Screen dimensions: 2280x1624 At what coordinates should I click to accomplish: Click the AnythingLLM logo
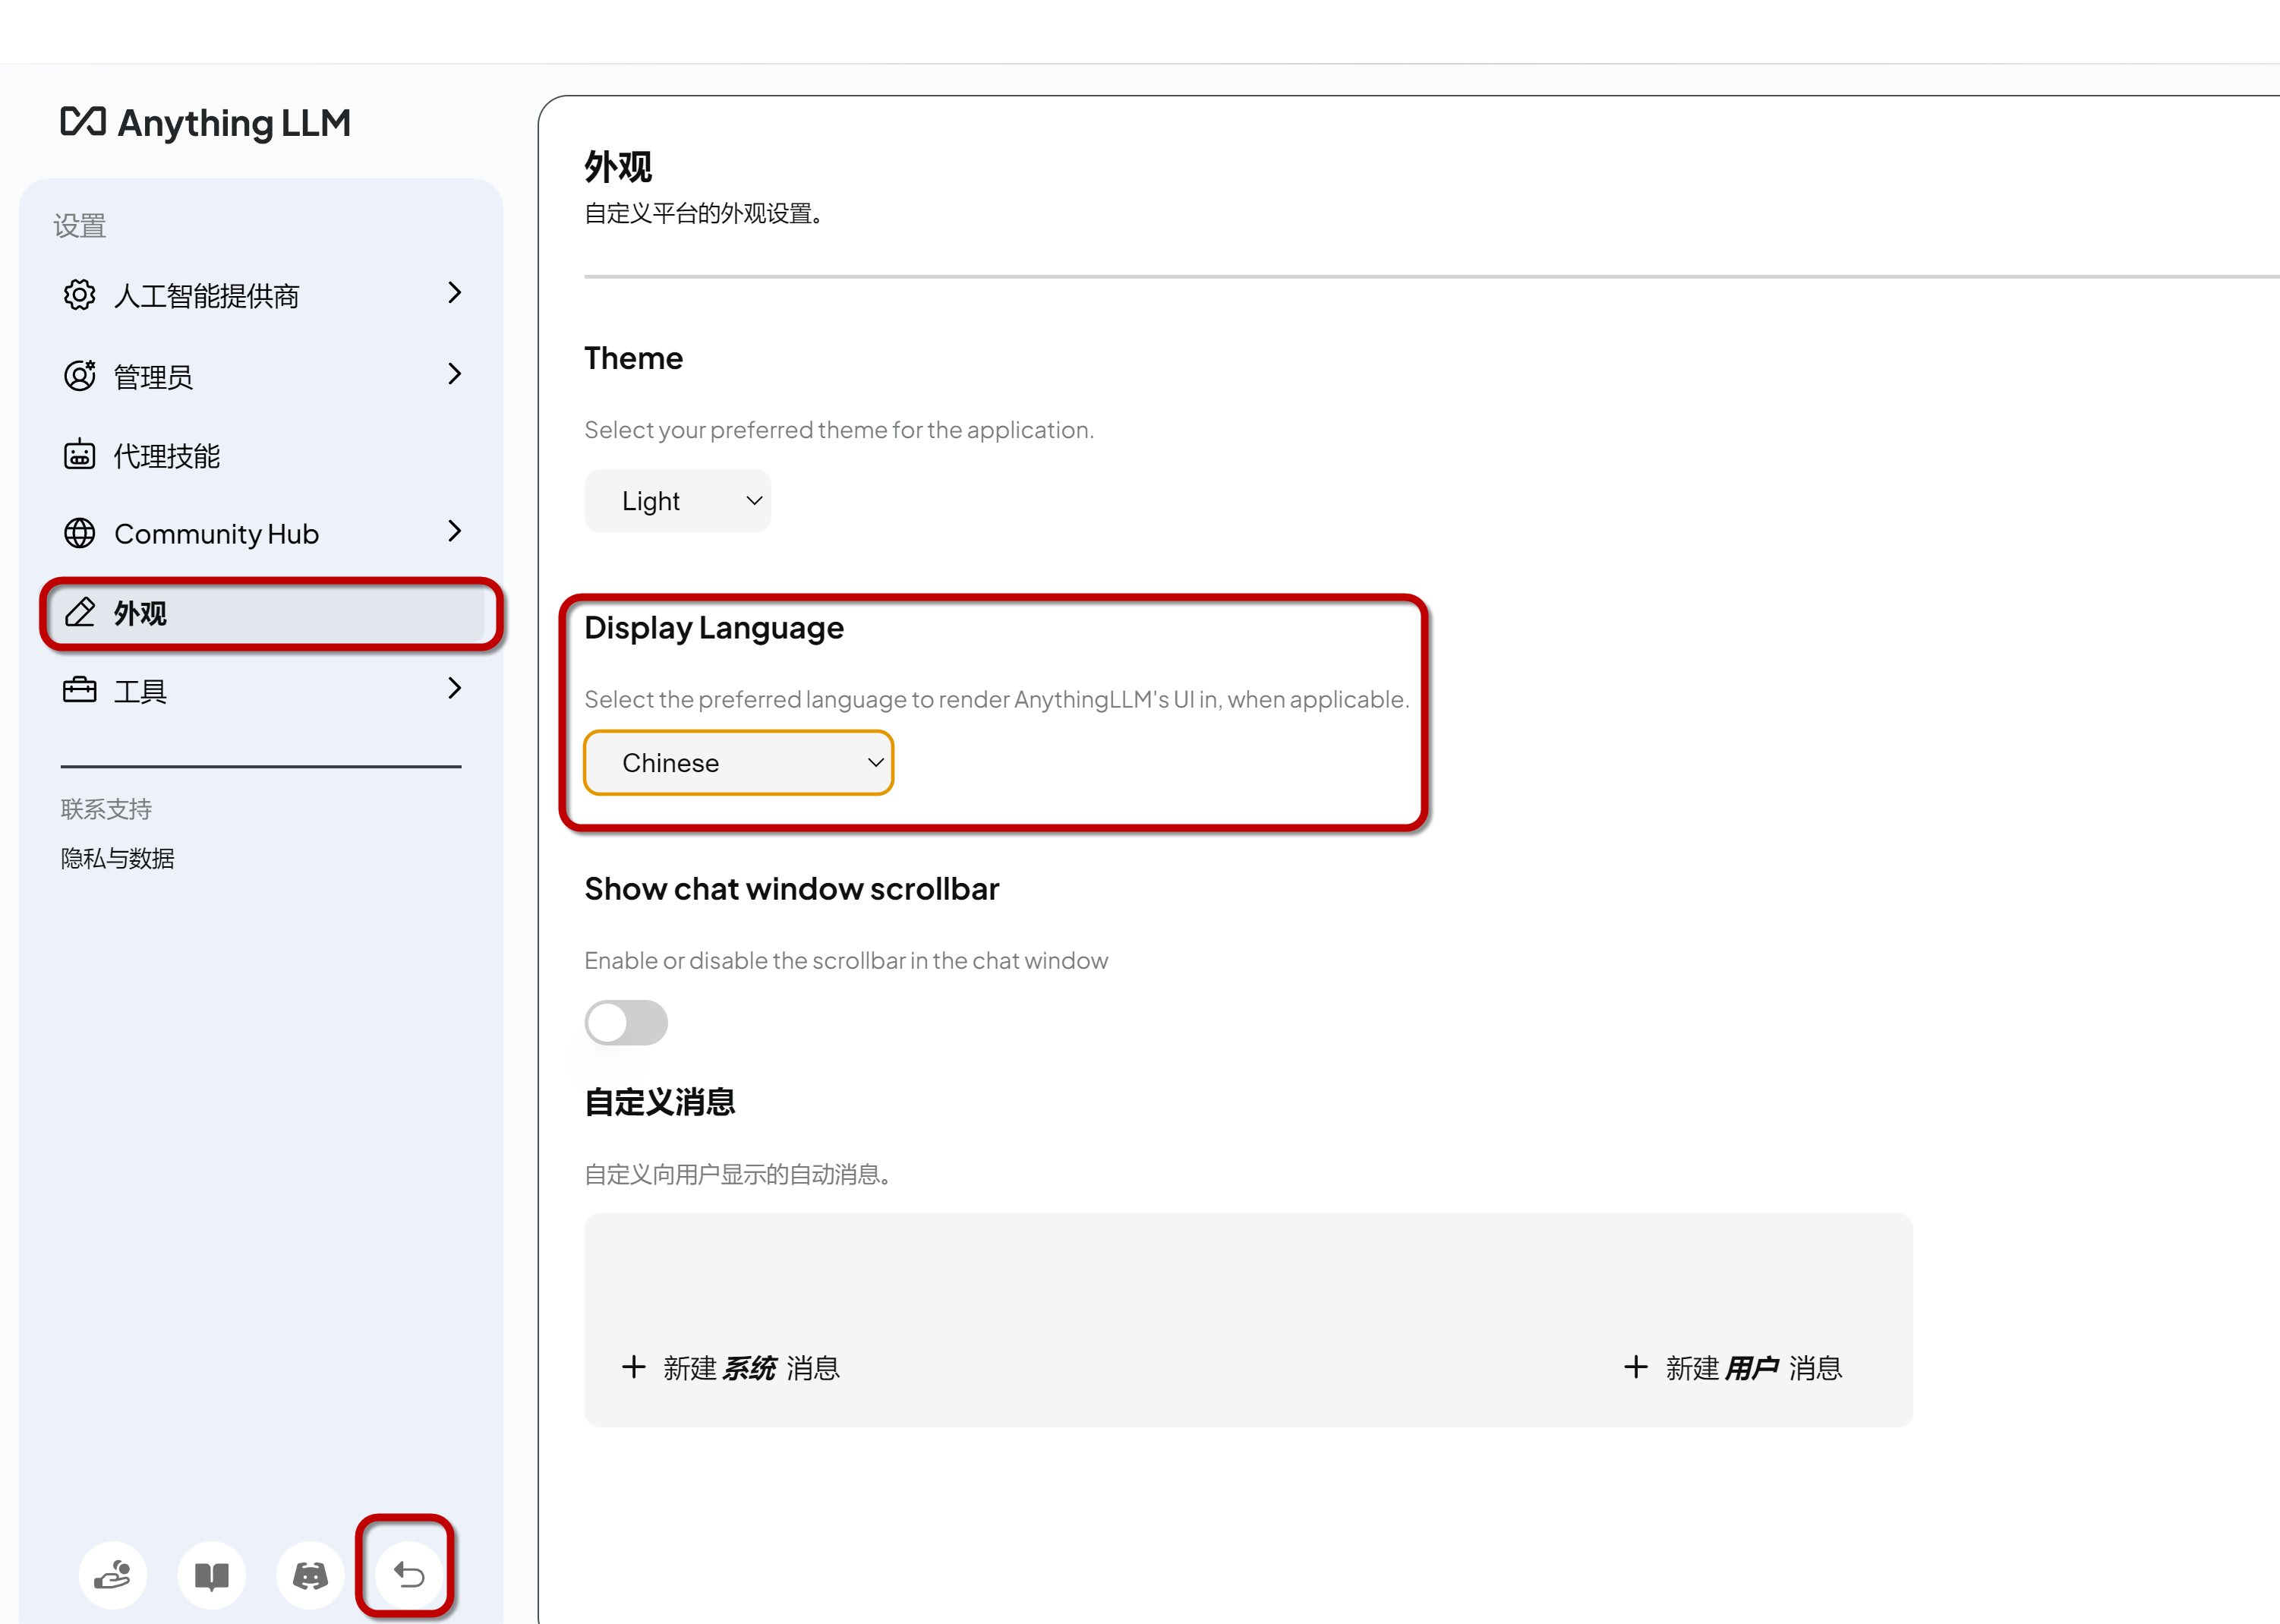[x=205, y=123]
